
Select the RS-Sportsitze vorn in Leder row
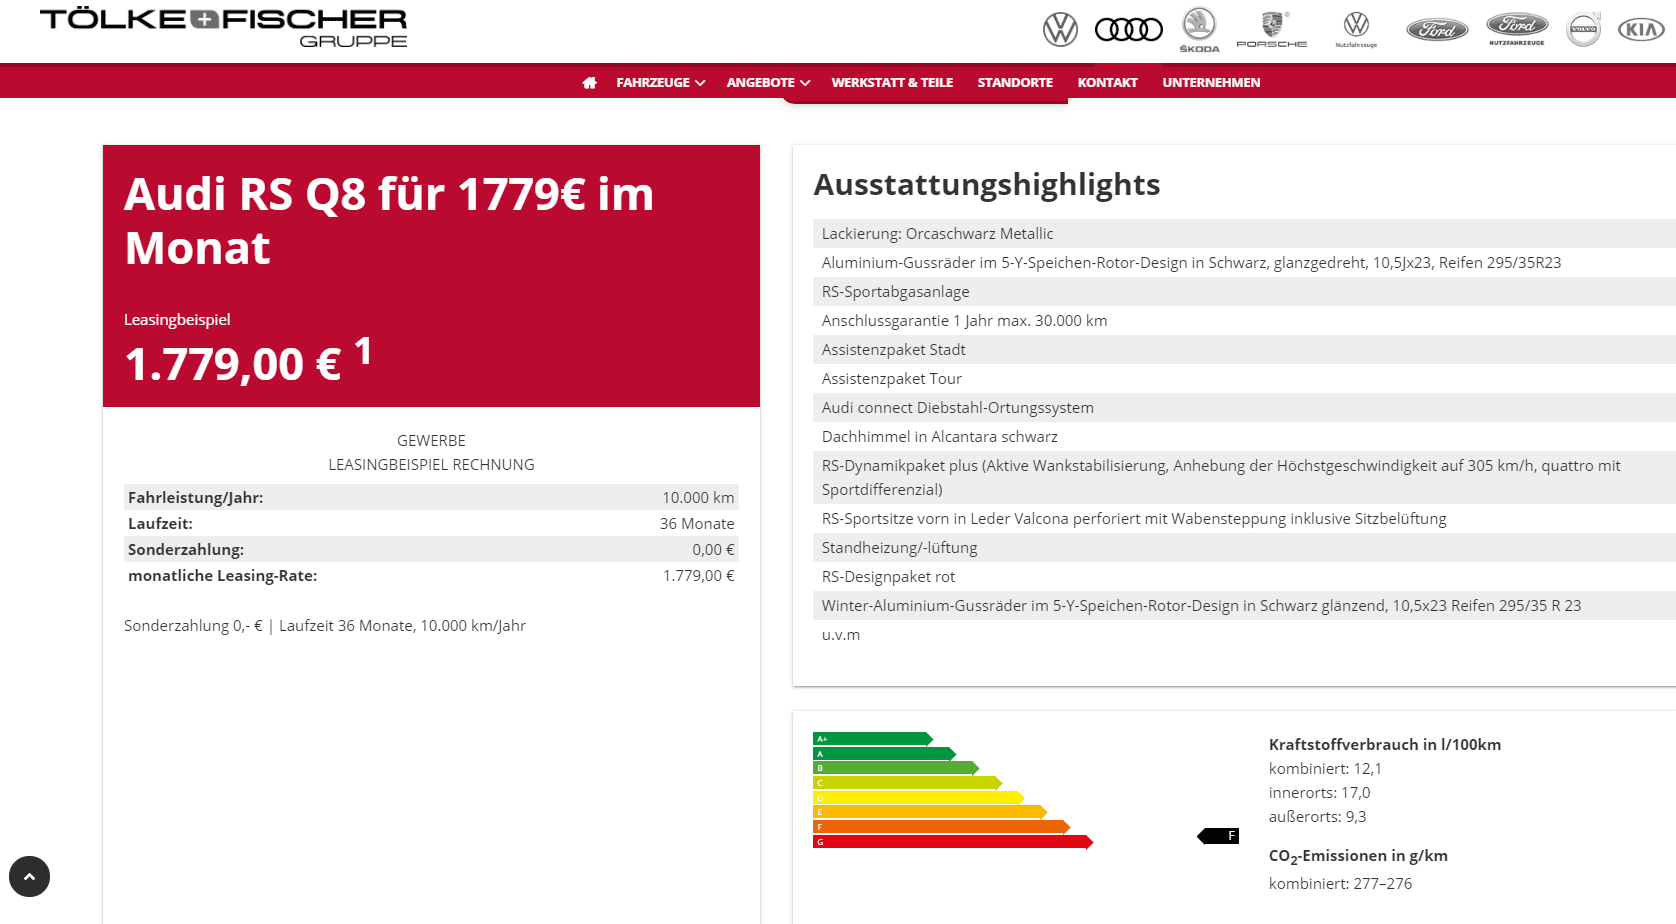tap(1244, 519)
